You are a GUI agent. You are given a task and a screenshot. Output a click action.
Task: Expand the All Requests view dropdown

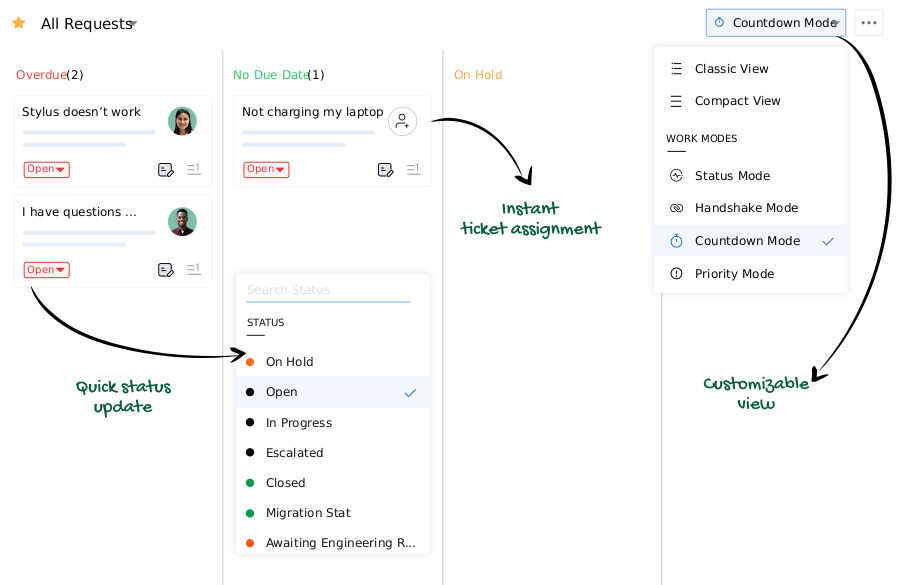point(133,24)
